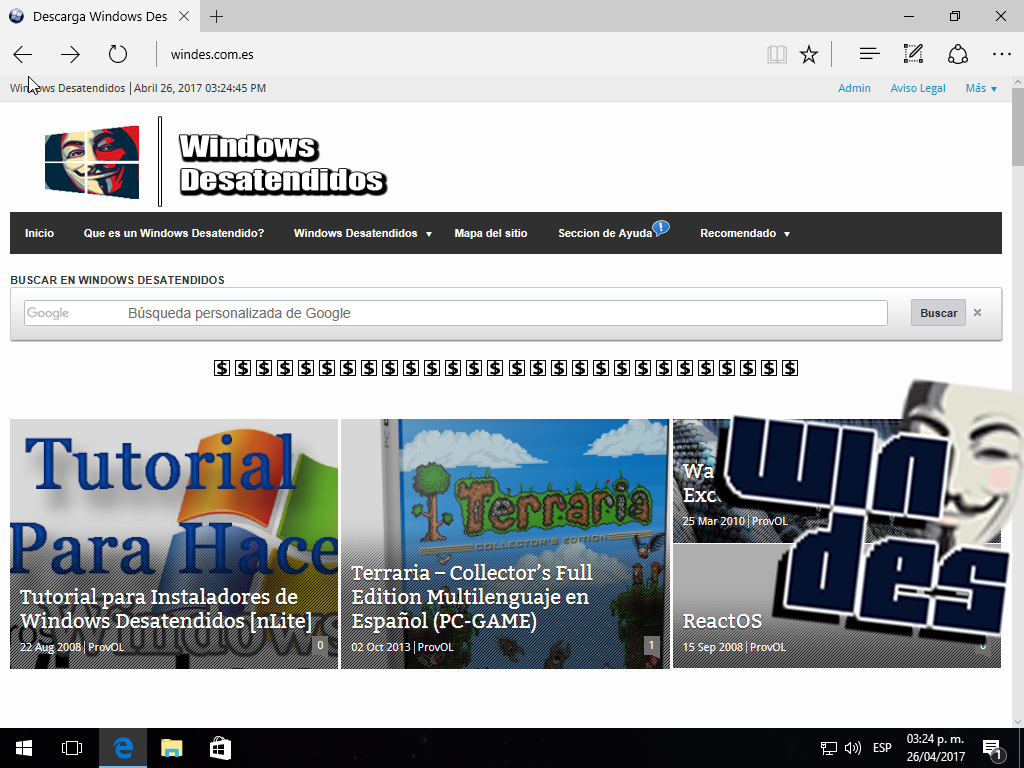Click the network tray icon
Viewport: 1024px width, 768px height.
(829, 748)
